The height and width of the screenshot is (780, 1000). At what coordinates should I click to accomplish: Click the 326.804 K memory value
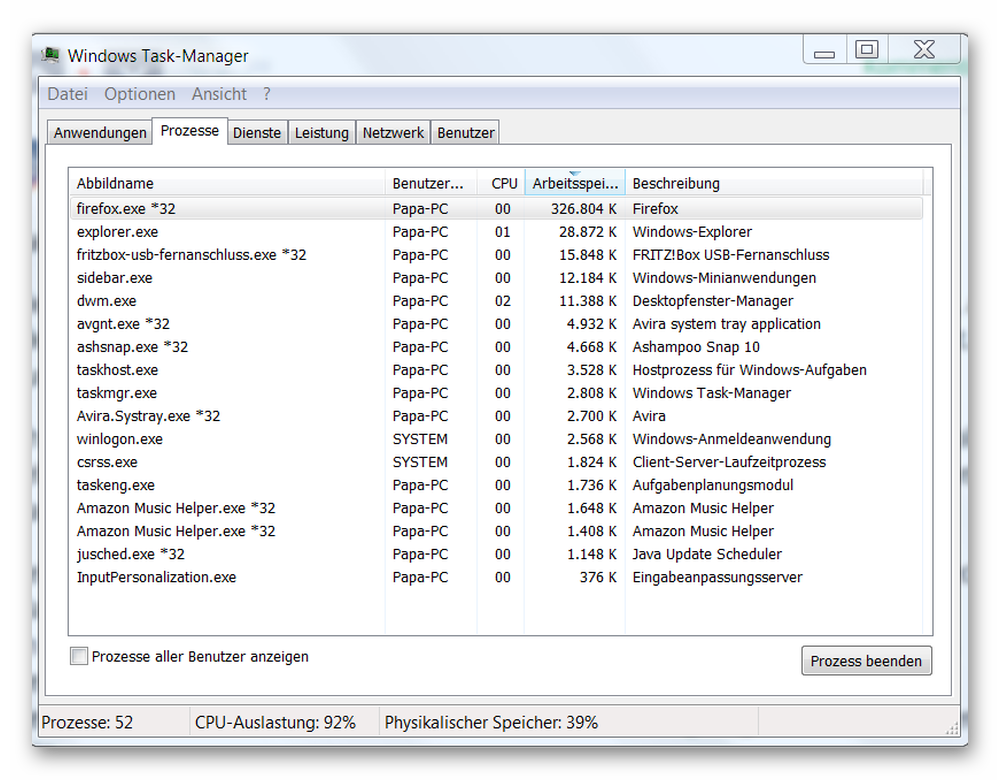584,209
